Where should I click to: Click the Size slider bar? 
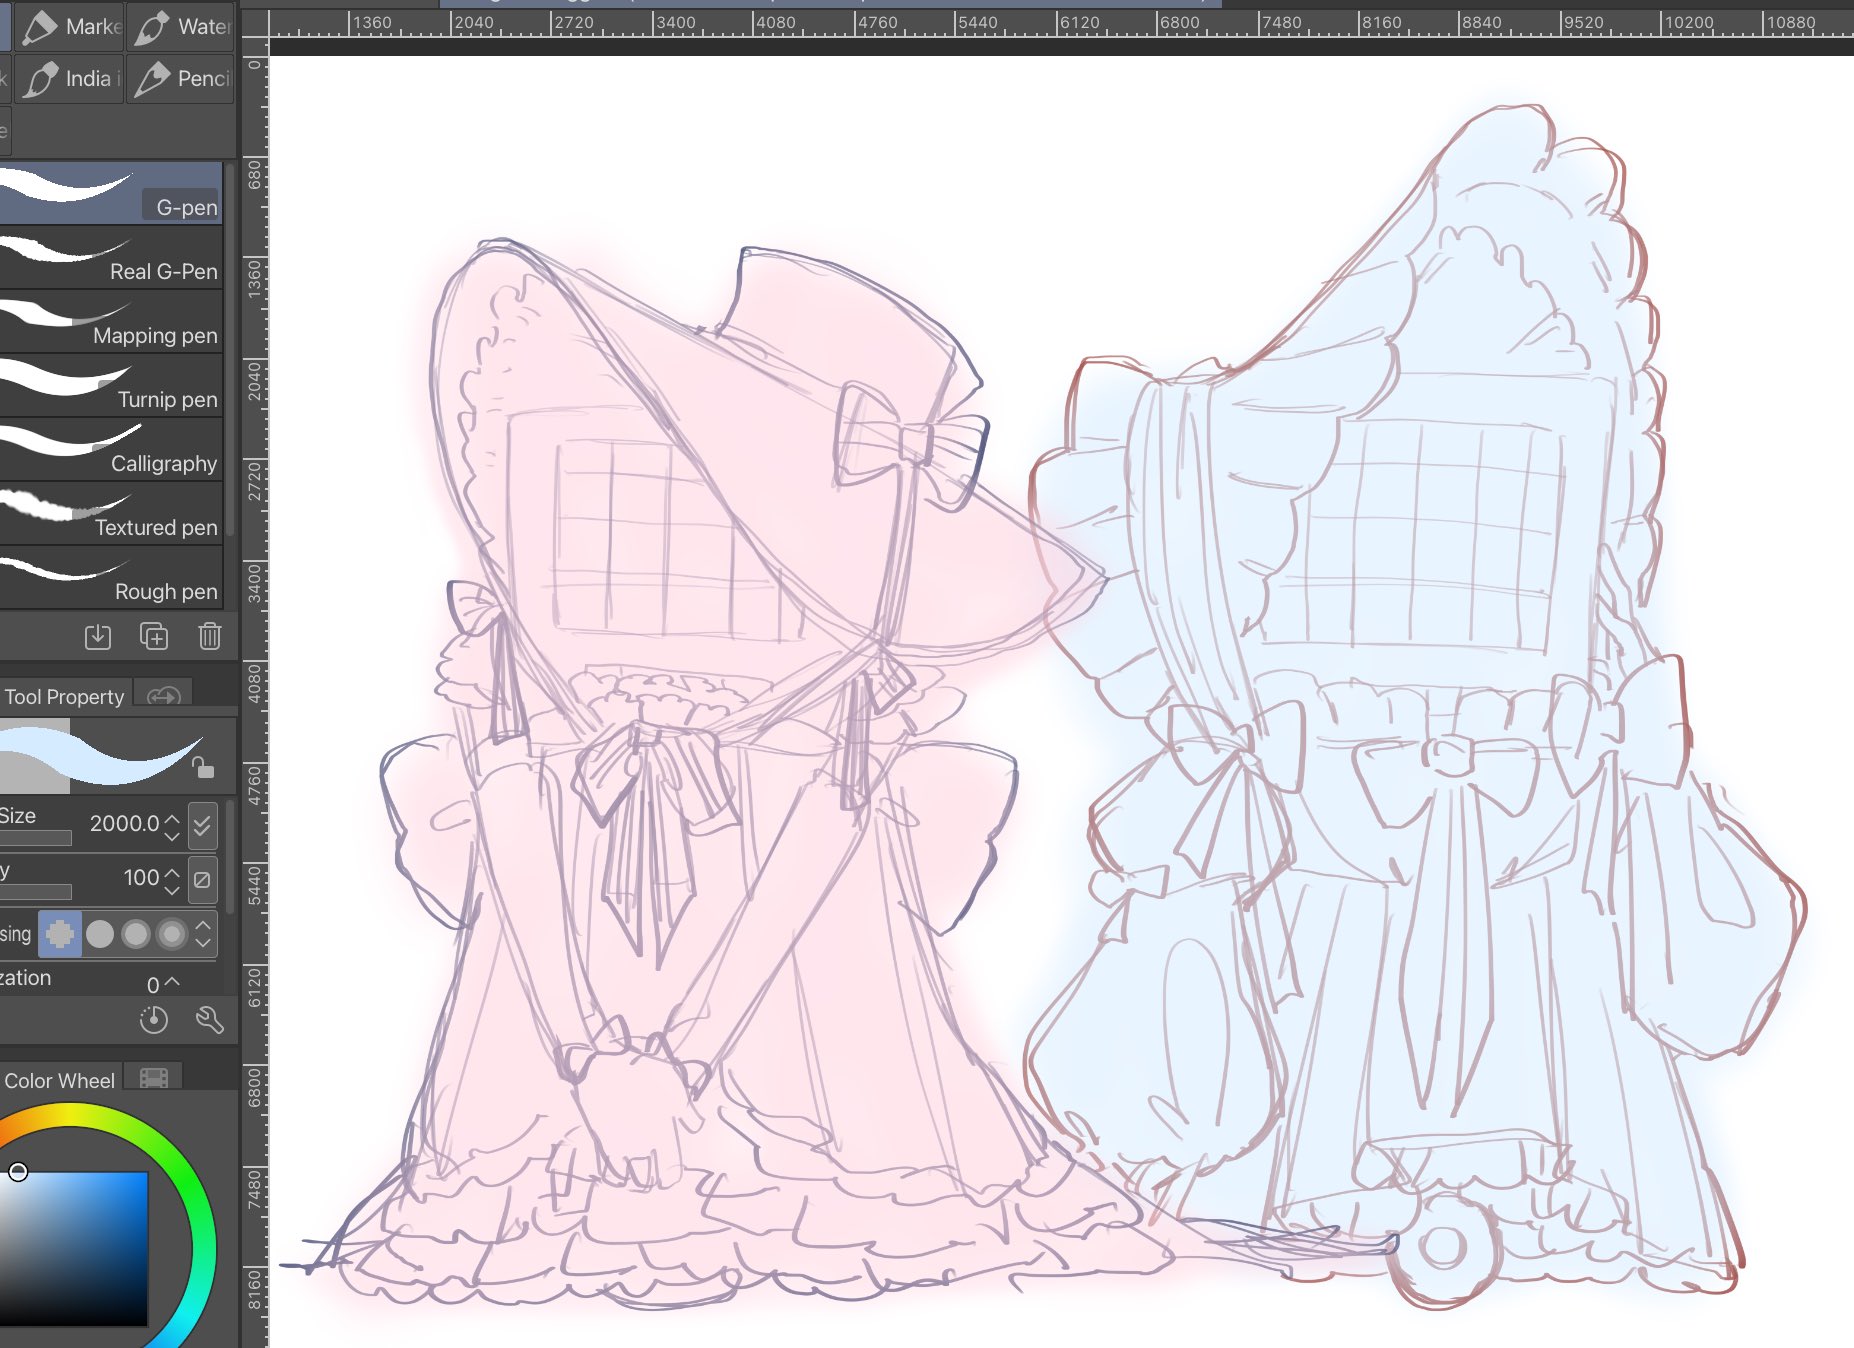36,838
